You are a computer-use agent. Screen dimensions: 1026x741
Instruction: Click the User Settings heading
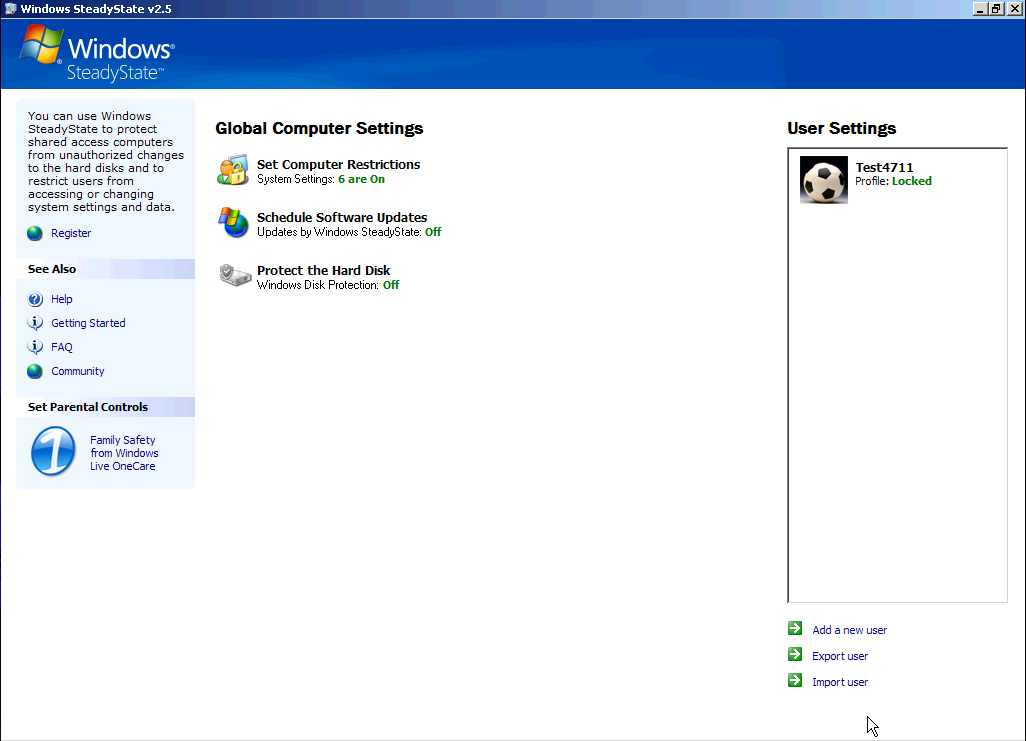click(841, 128)
